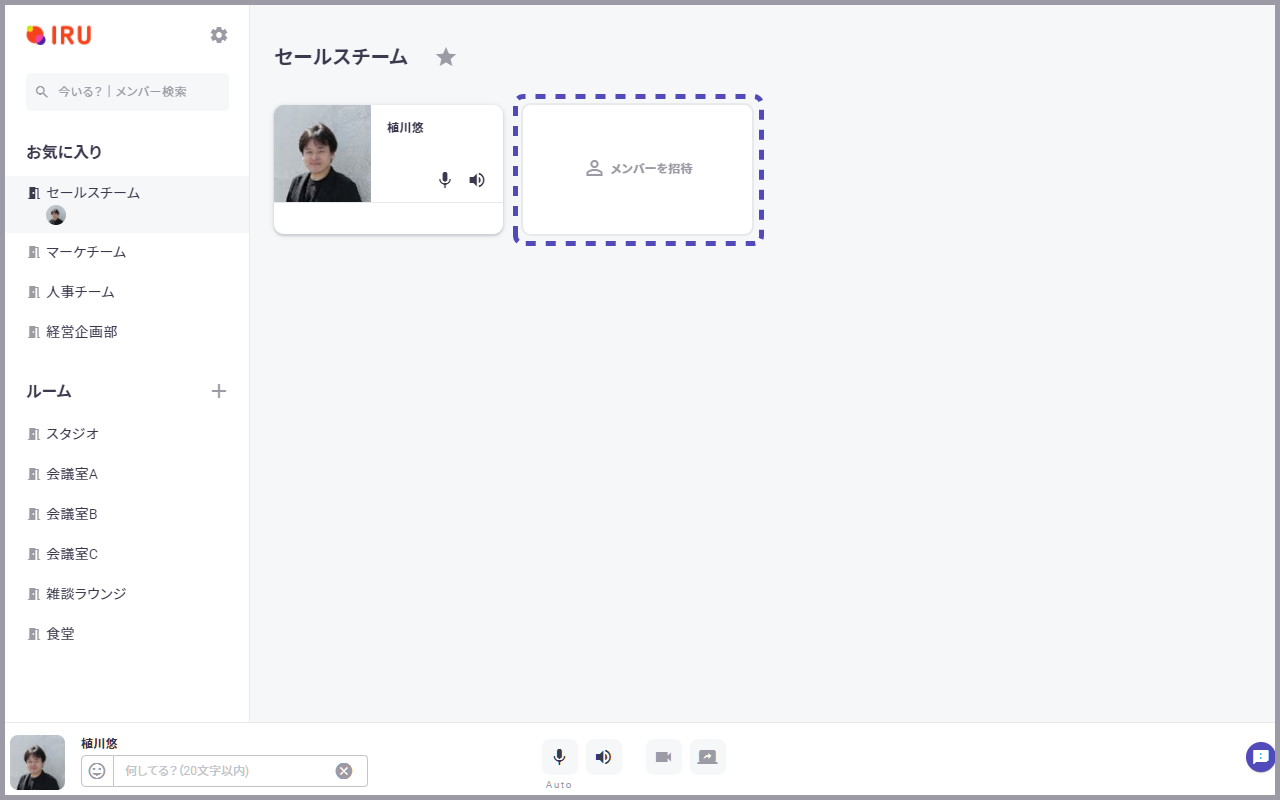Click the door icon beside 雑談ラウンジ
1280x800 pixels.
(34, 594)
